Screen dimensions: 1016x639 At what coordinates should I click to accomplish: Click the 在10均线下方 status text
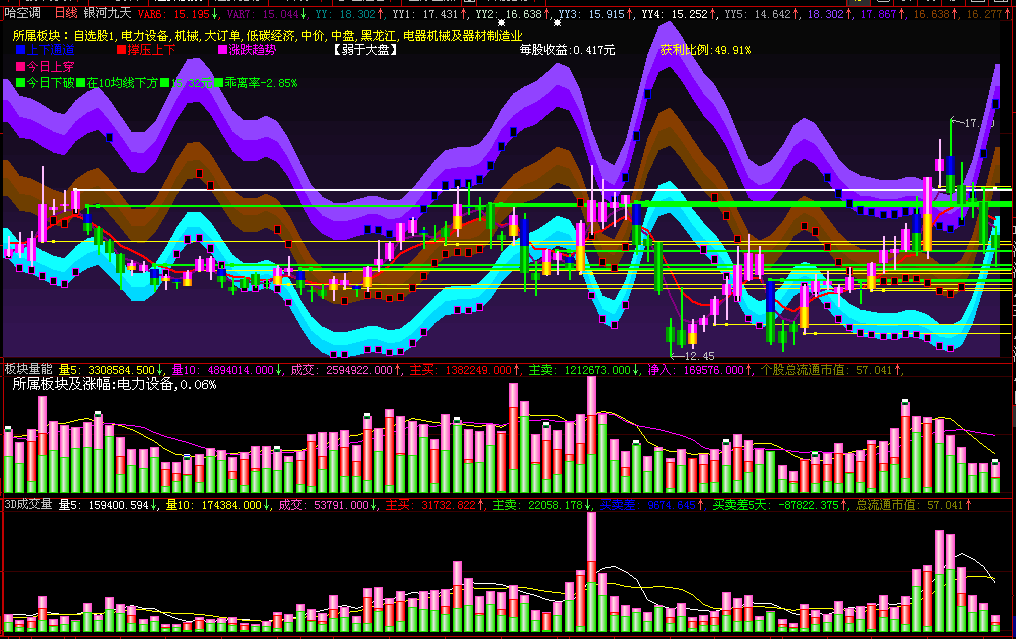tap(122, 82)
